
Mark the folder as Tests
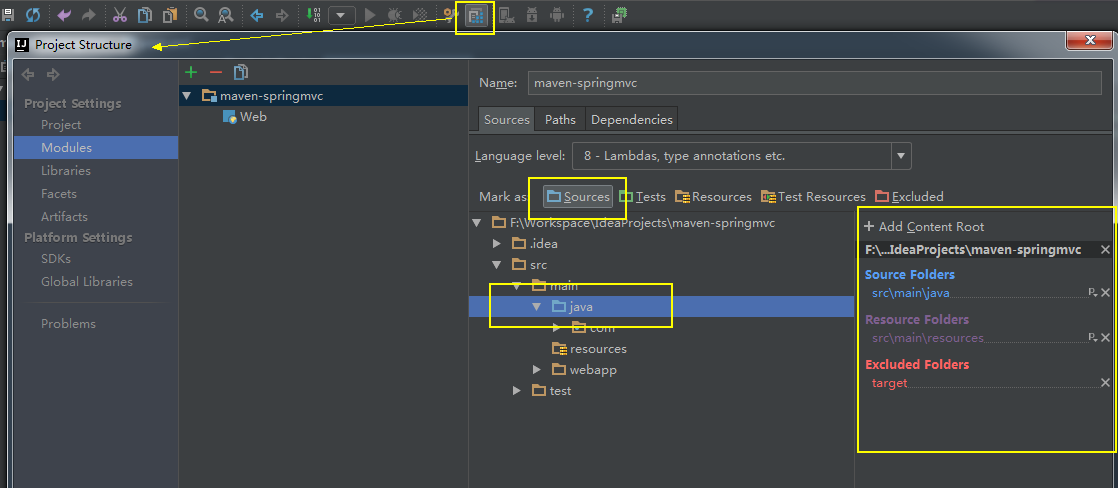[x=642, y=197]
